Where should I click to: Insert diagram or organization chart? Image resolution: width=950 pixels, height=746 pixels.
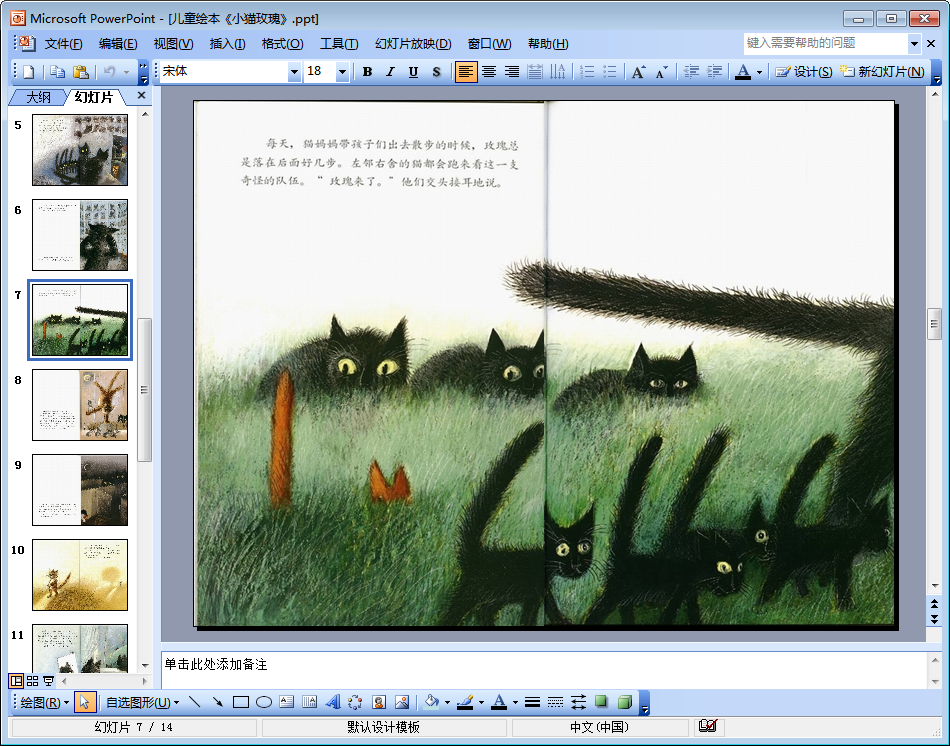tap(356, 702)
